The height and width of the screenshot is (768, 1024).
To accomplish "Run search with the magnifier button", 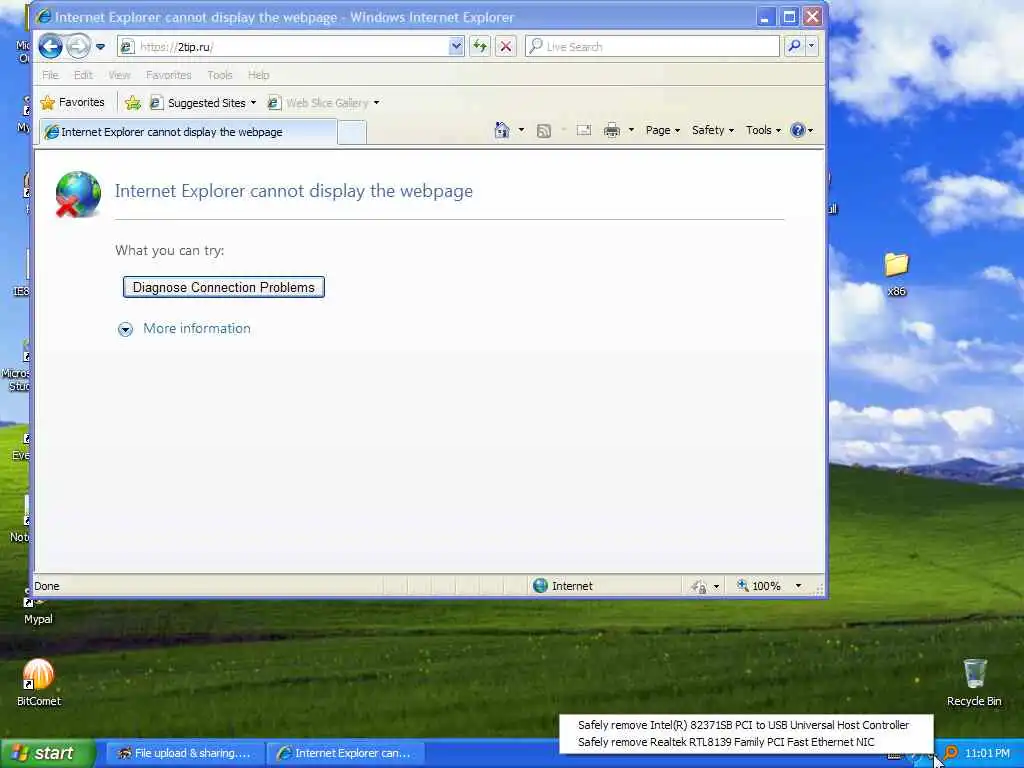I will tap(794, 46).
